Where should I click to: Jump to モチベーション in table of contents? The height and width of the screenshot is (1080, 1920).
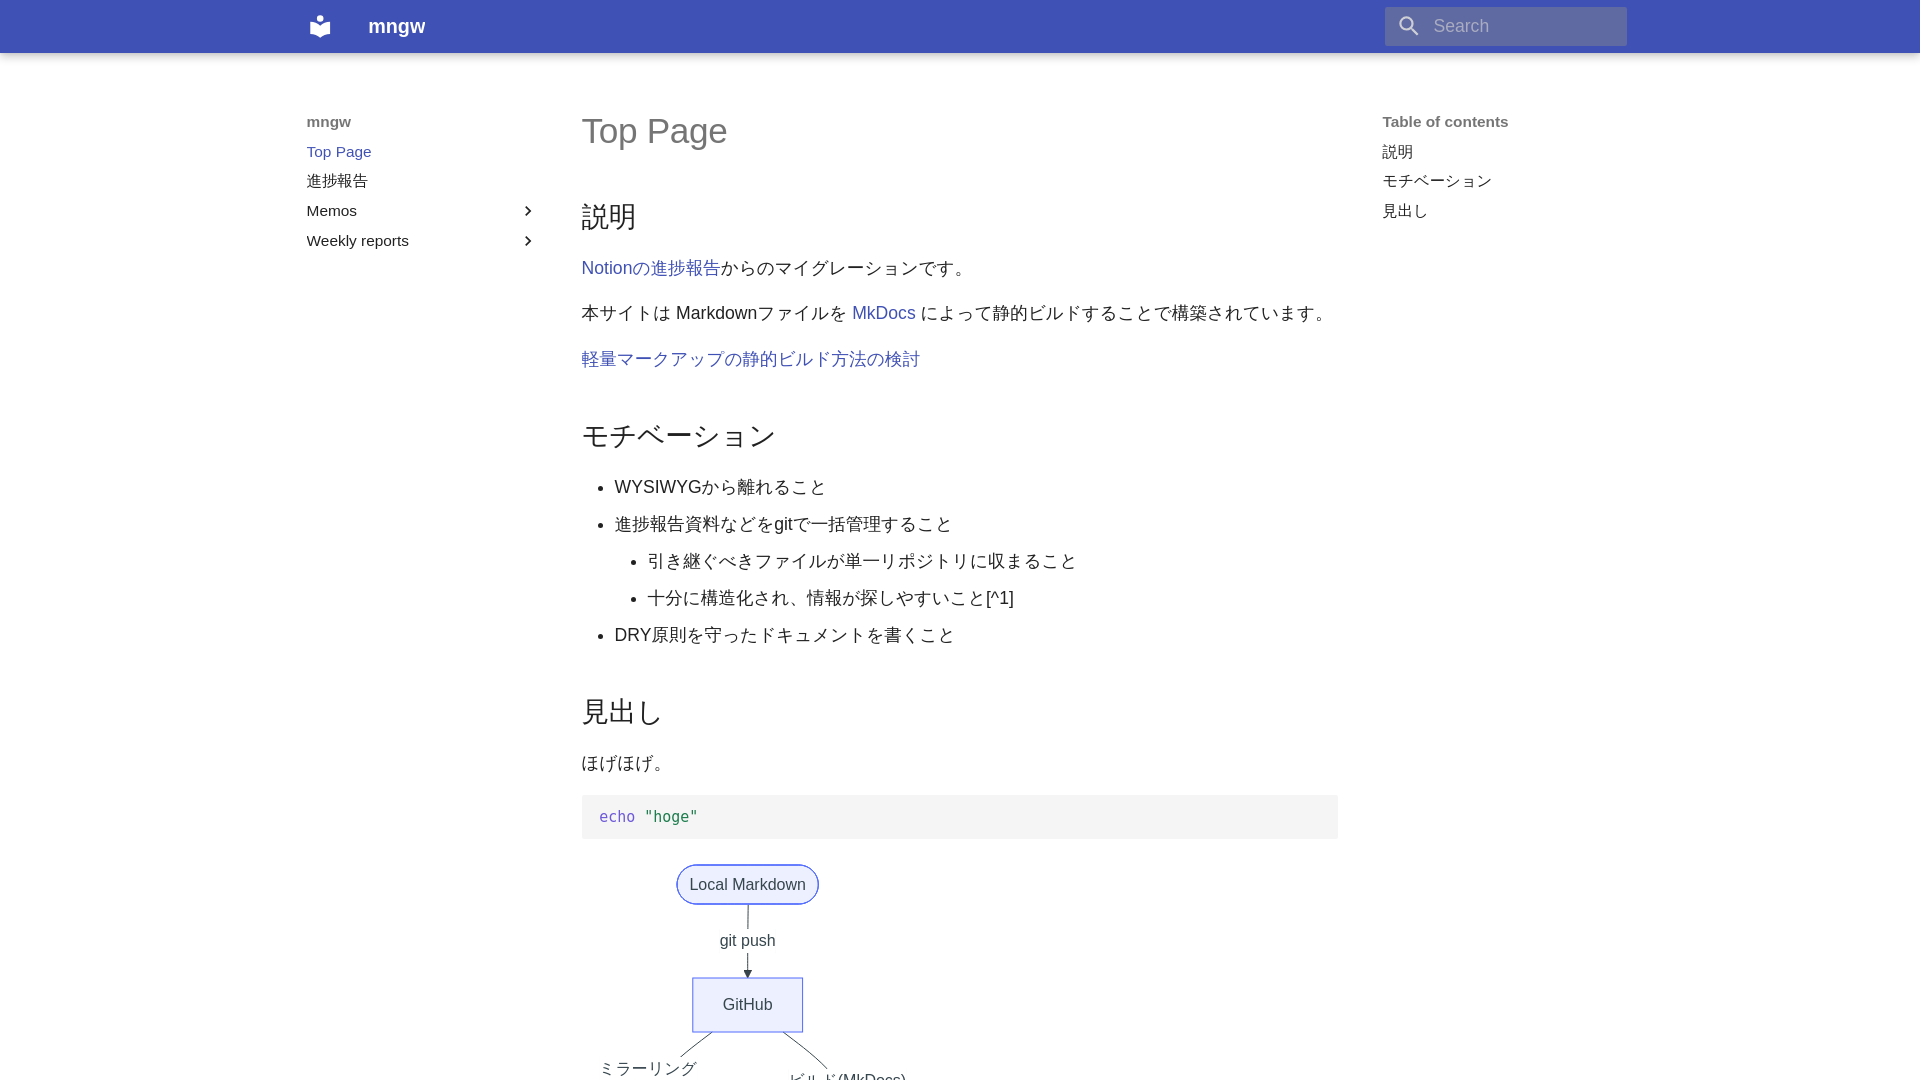[1437, 181]
